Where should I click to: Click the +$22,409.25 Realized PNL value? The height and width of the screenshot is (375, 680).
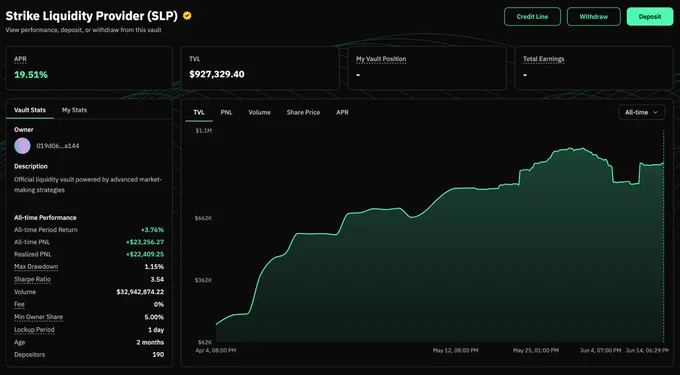point(145,254)
